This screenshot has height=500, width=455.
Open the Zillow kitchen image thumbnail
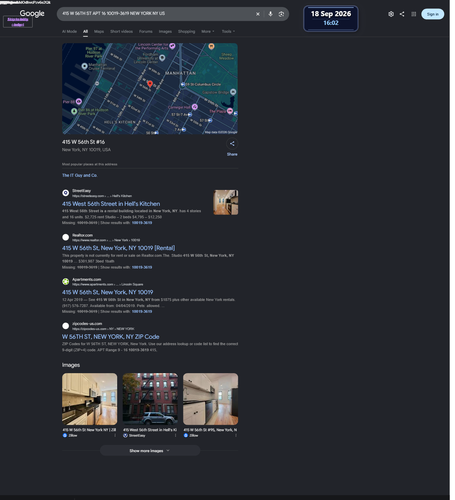(90, 399)
